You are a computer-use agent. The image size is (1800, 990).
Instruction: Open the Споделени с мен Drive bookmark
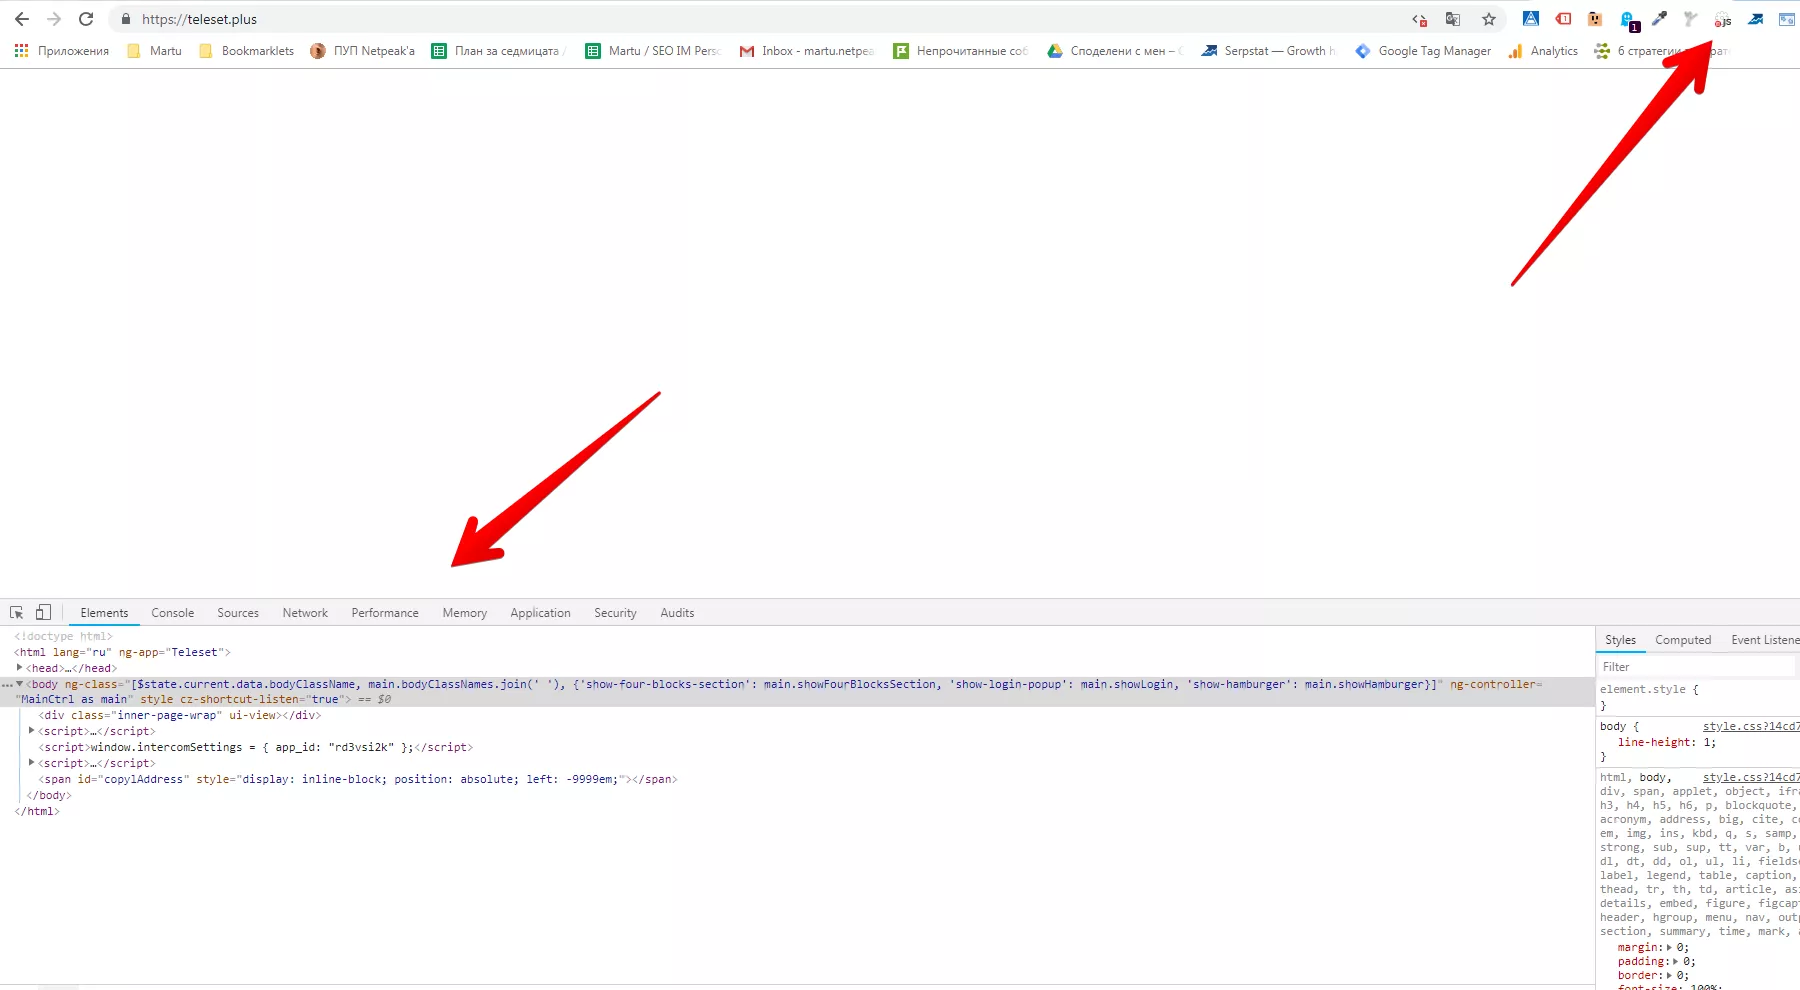(x=1115, y=51)
